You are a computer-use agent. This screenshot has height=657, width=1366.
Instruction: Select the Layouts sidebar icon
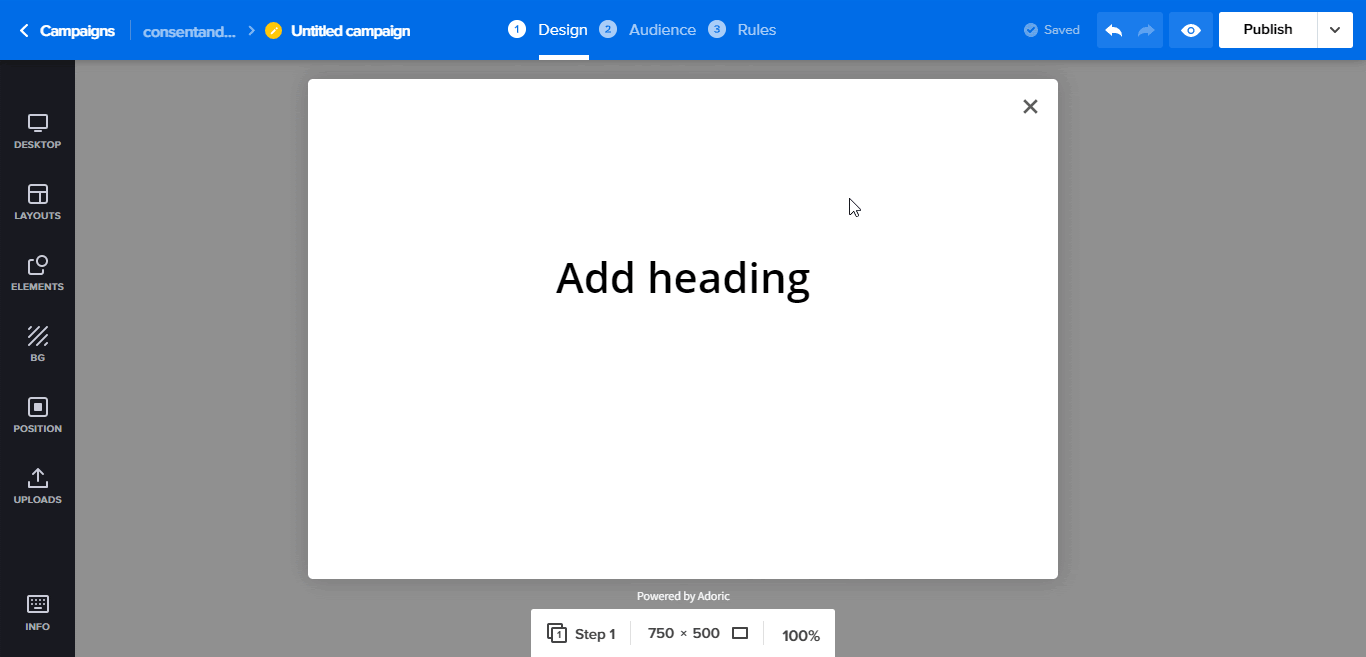[37, 202]
